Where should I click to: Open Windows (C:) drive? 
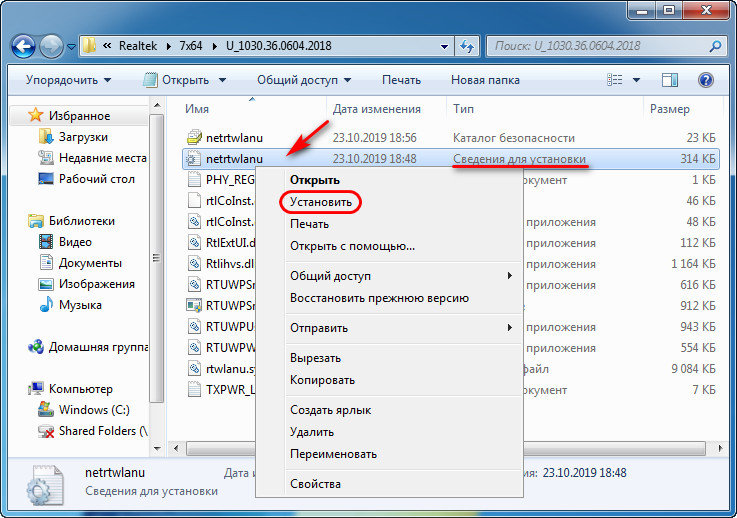coord(94,410)
